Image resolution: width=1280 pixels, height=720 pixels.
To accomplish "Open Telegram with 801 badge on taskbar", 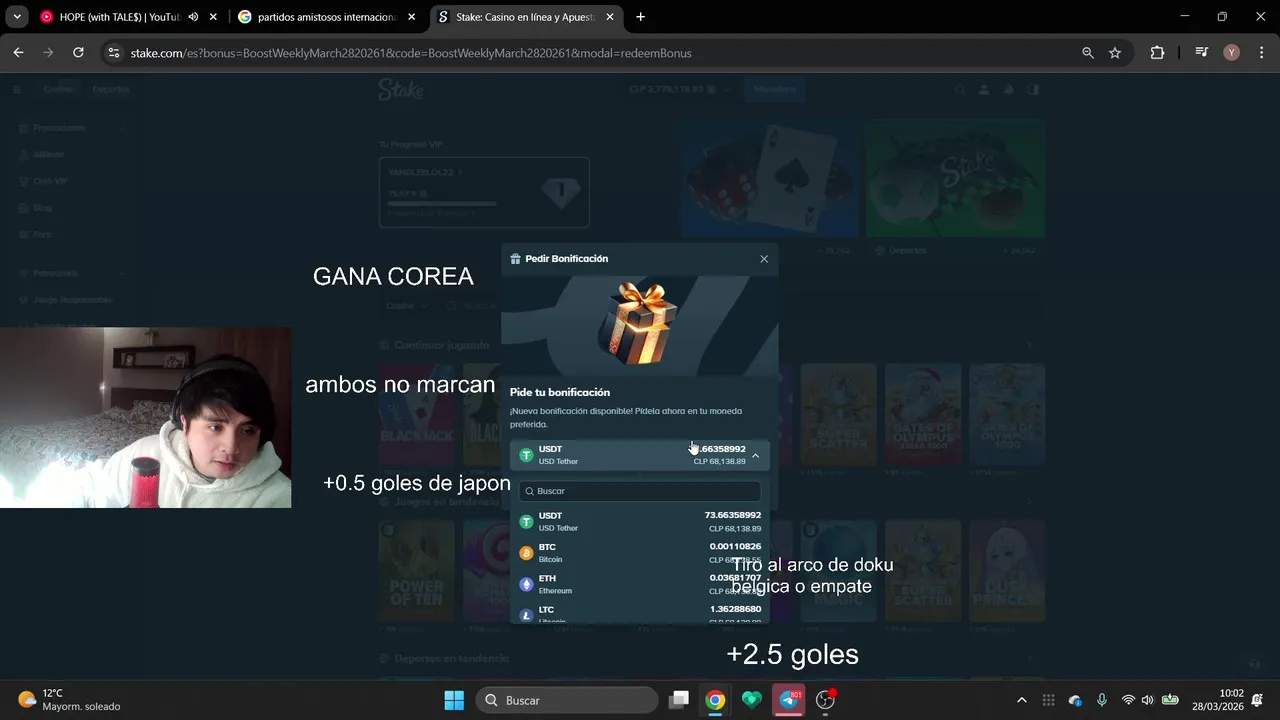I will [790, 700].
